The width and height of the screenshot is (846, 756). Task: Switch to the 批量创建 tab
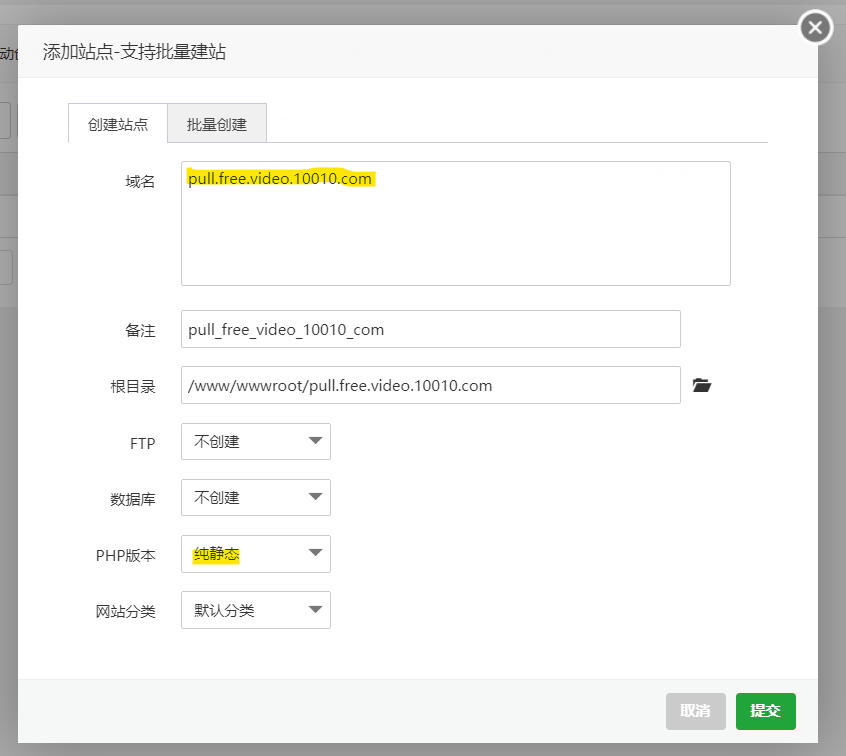point(217,125)
